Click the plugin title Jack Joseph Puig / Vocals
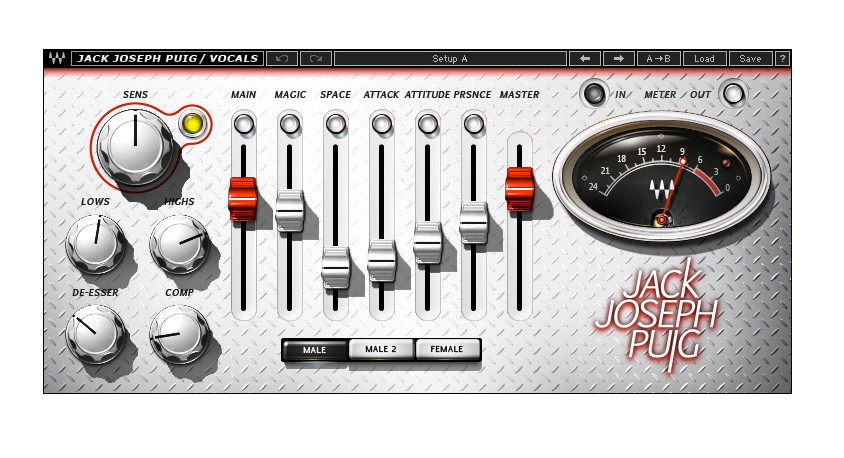The height and width of the screenshot is (458, 844). pos(167,58)
